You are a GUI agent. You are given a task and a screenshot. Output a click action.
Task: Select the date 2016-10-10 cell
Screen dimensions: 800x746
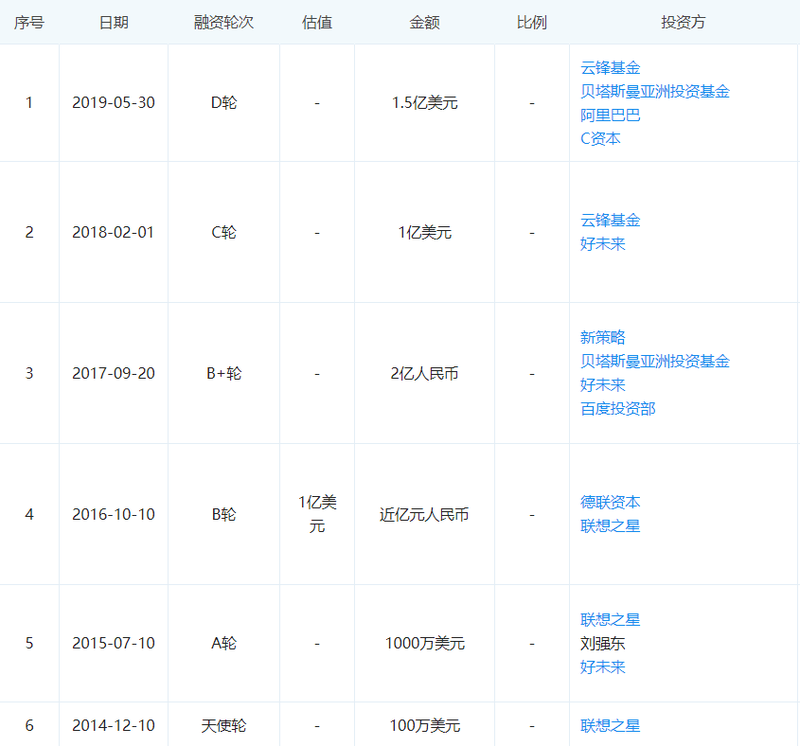tap(113, 514)
